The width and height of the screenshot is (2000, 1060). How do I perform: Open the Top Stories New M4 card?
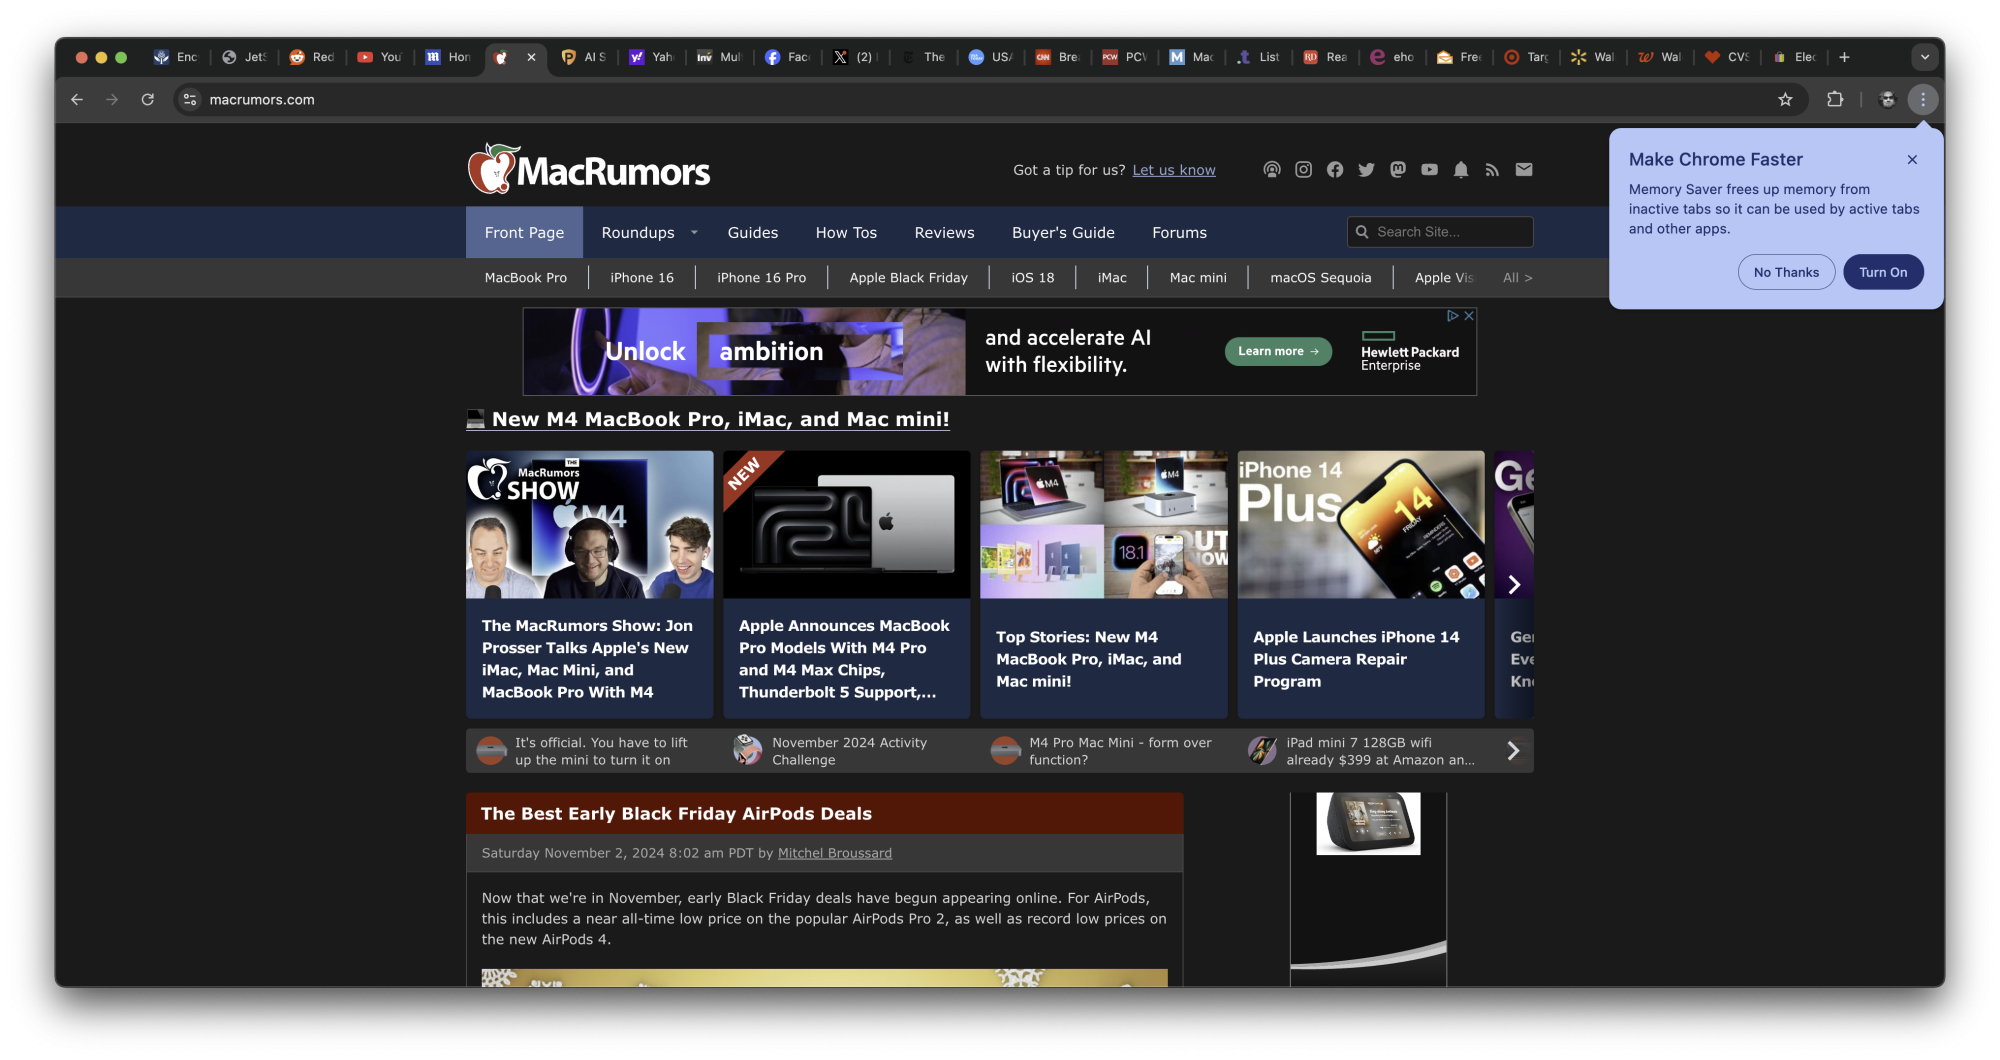click(x=1104, y=584)
